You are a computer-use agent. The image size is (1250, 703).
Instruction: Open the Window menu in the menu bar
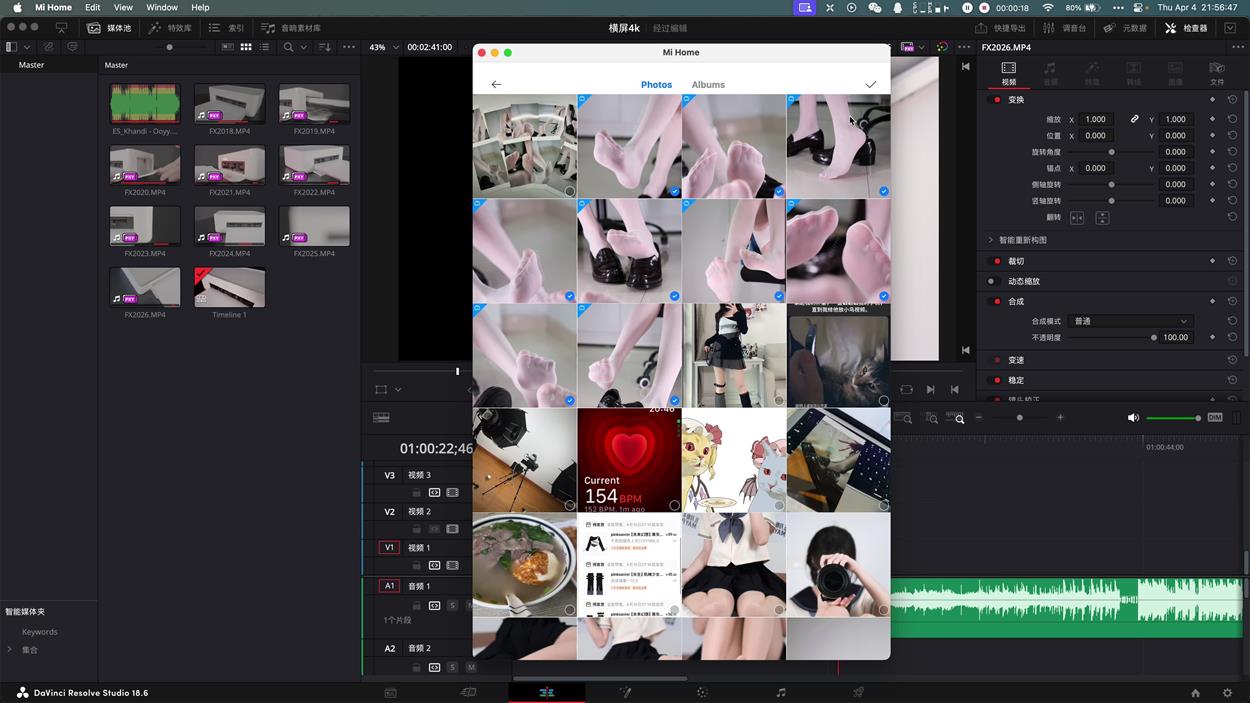tap(162, 7)
